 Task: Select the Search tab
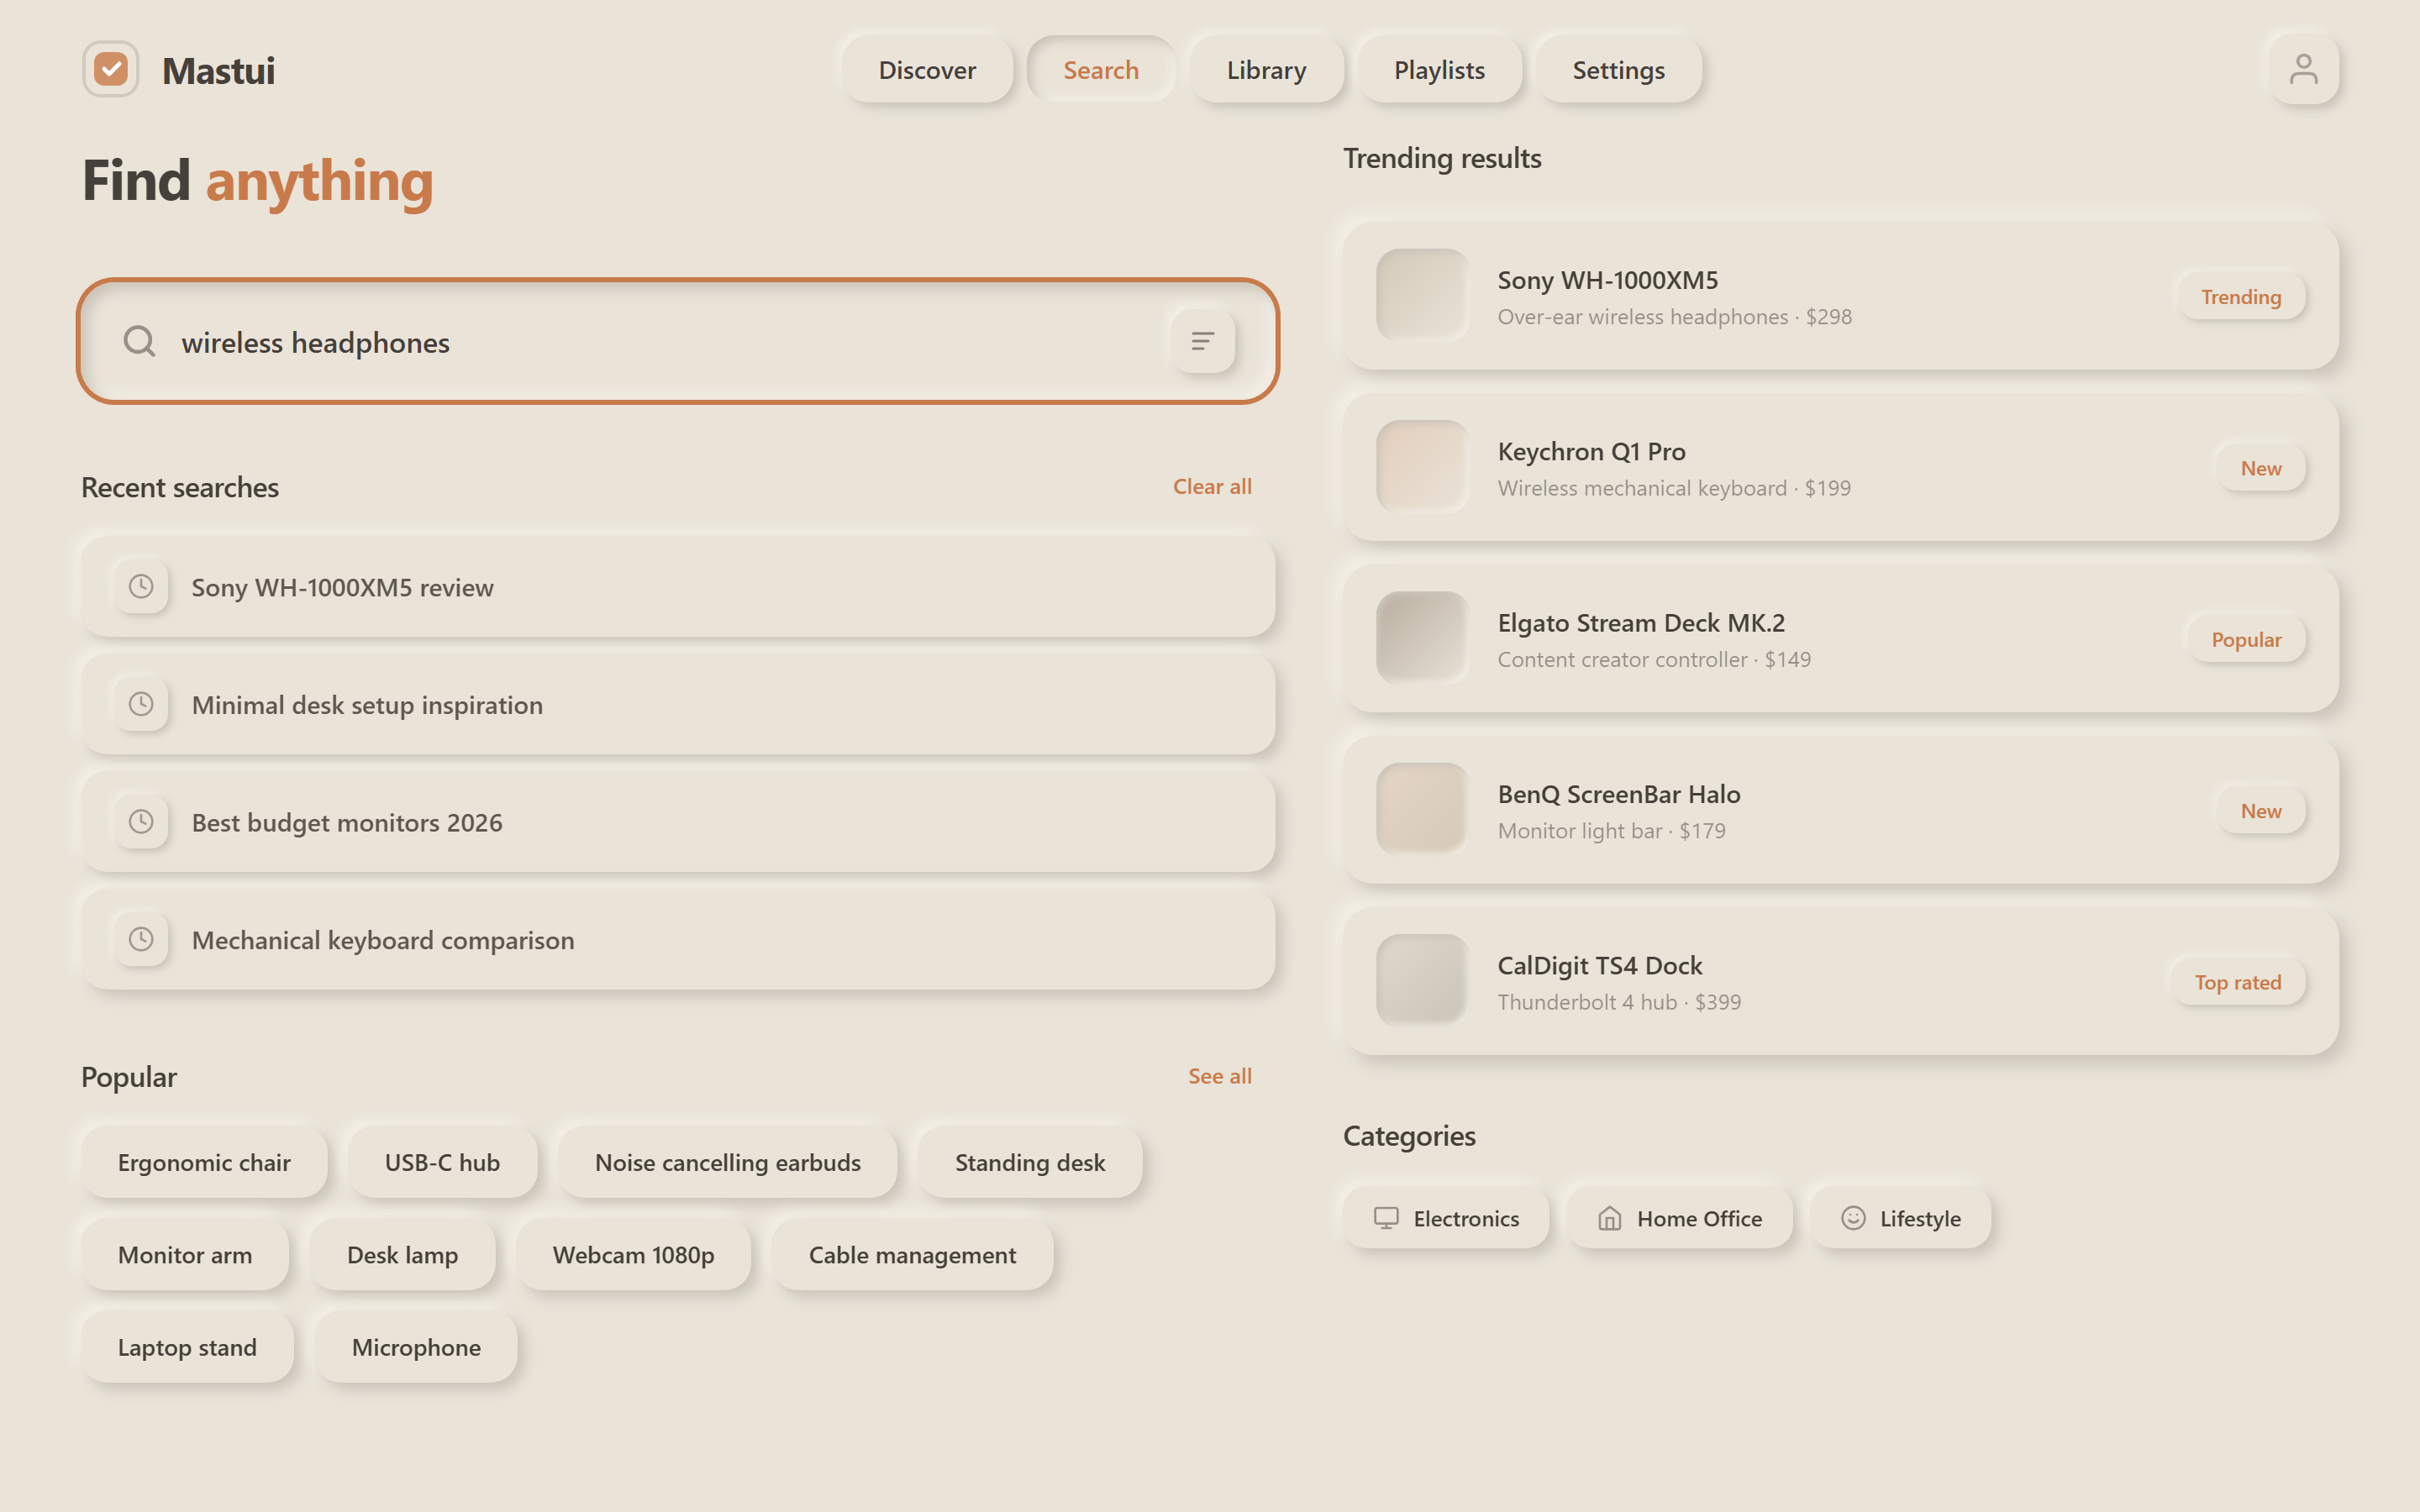pos(1101,70)
